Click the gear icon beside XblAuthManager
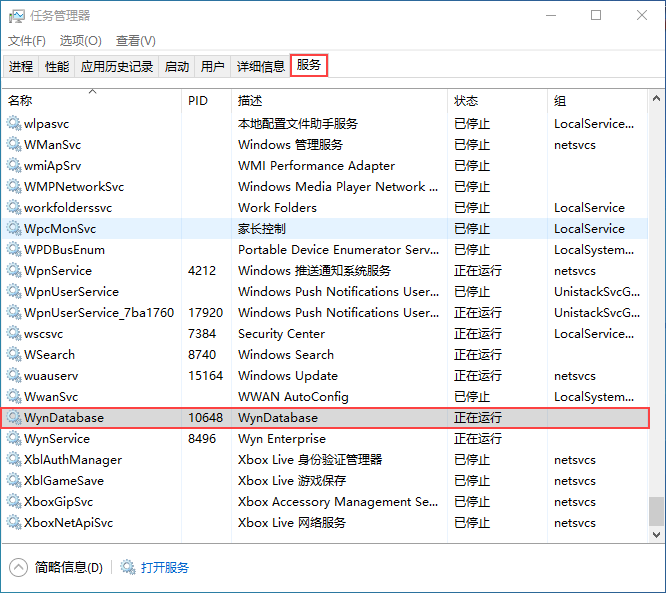Screen dimensions: 666x593 tap(14, 460)
